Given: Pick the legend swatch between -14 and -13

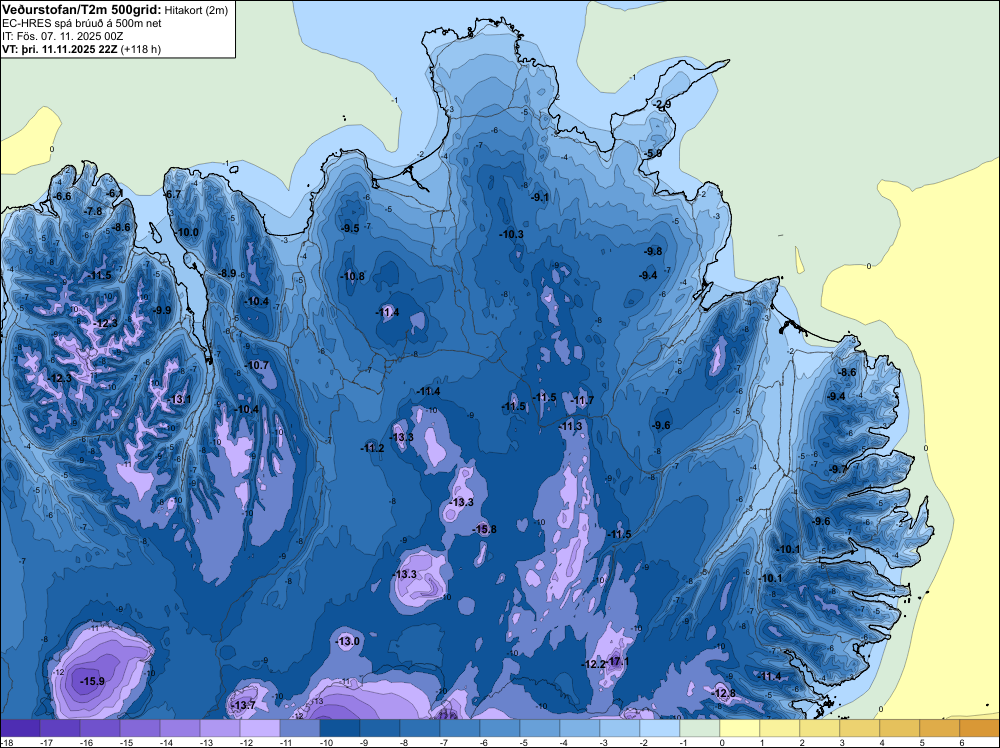Looking at the screenshot, I should tap(180, 728).
